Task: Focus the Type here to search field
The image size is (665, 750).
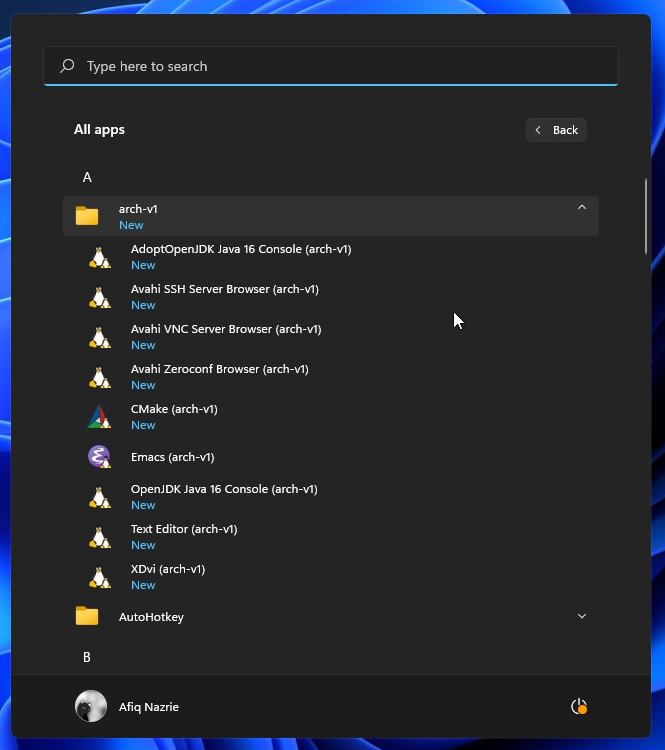Action: [x=331, y=66]
